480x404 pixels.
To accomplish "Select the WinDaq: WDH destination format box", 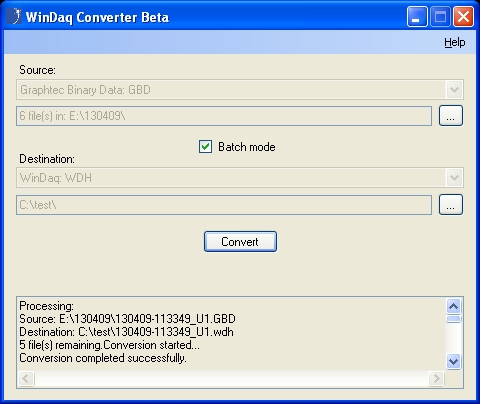I will point(240,178).
